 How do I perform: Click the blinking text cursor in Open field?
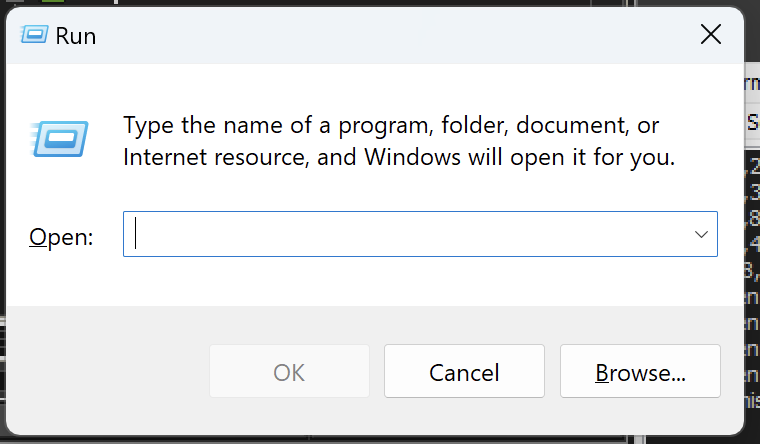click(x=136, y=234)
